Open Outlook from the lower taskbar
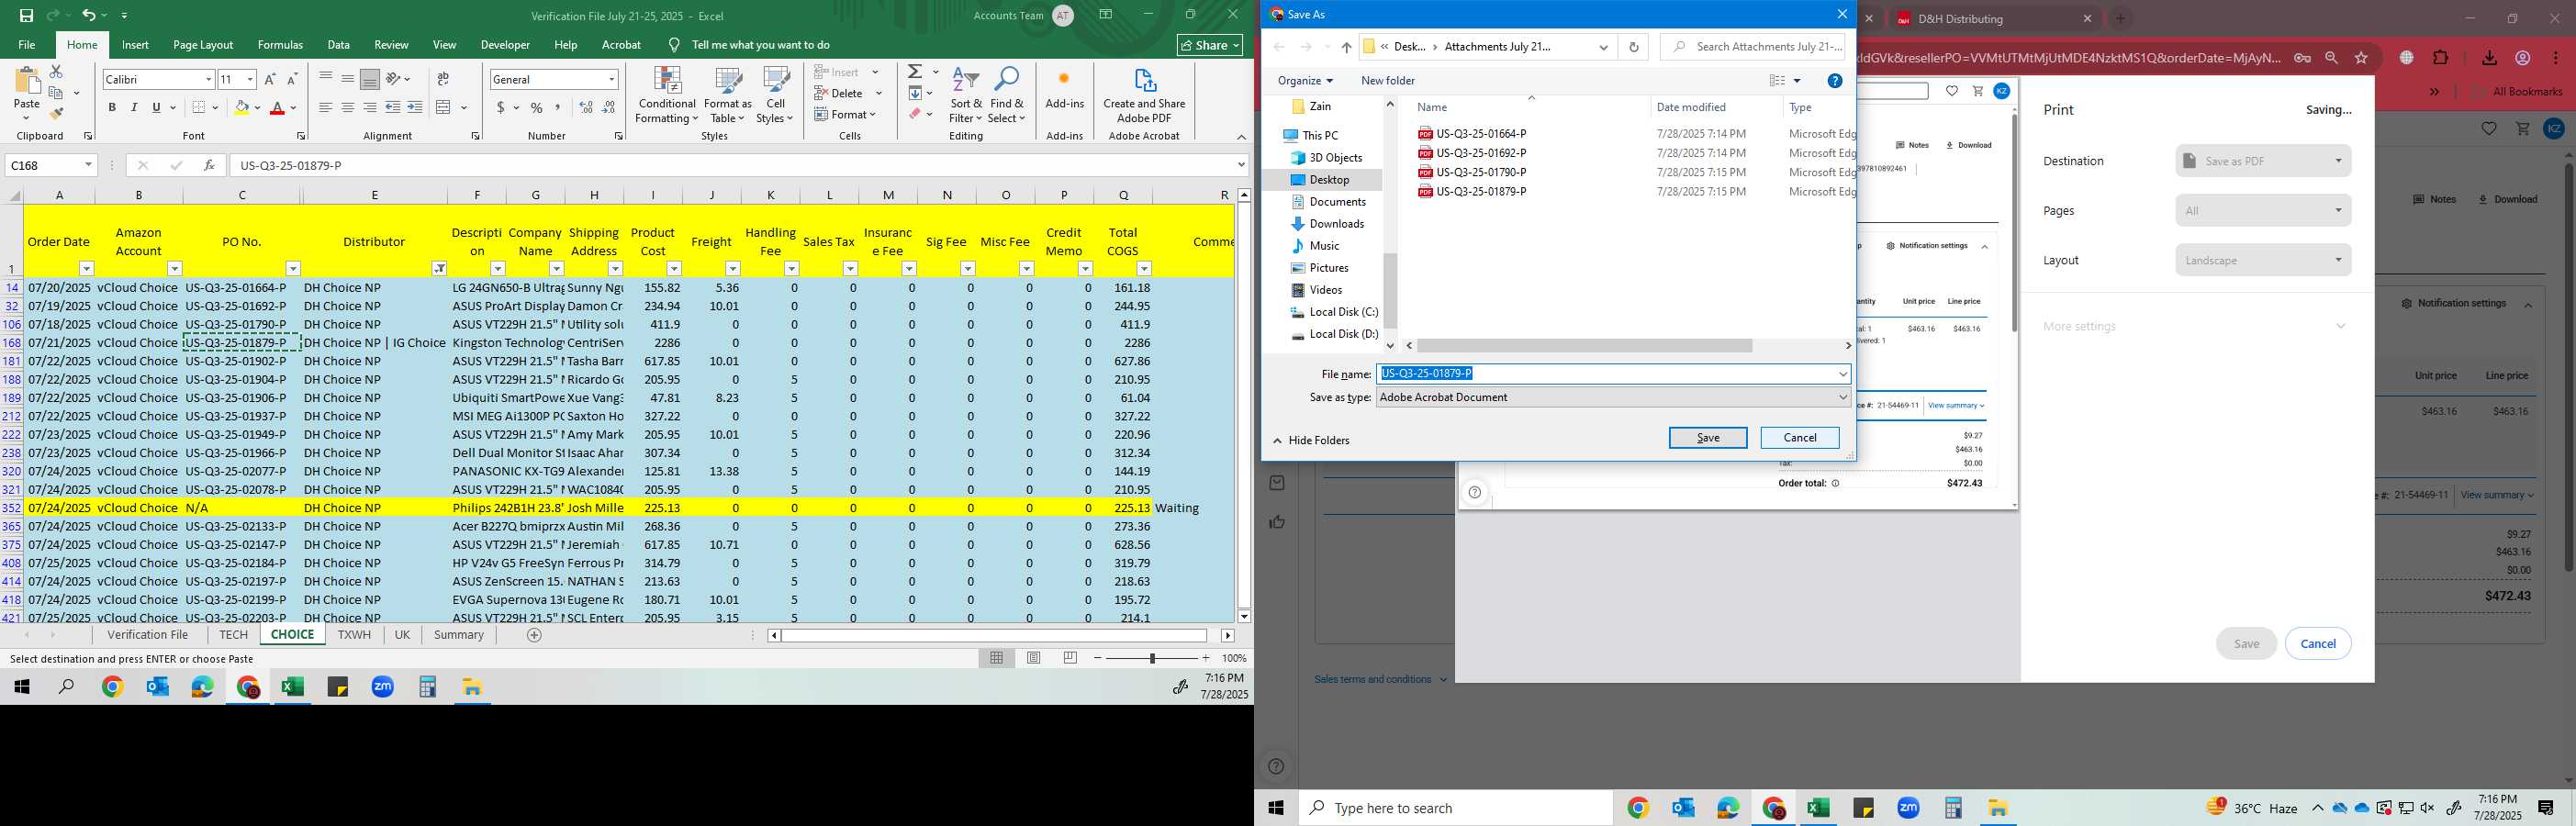 coord(1683,808)
